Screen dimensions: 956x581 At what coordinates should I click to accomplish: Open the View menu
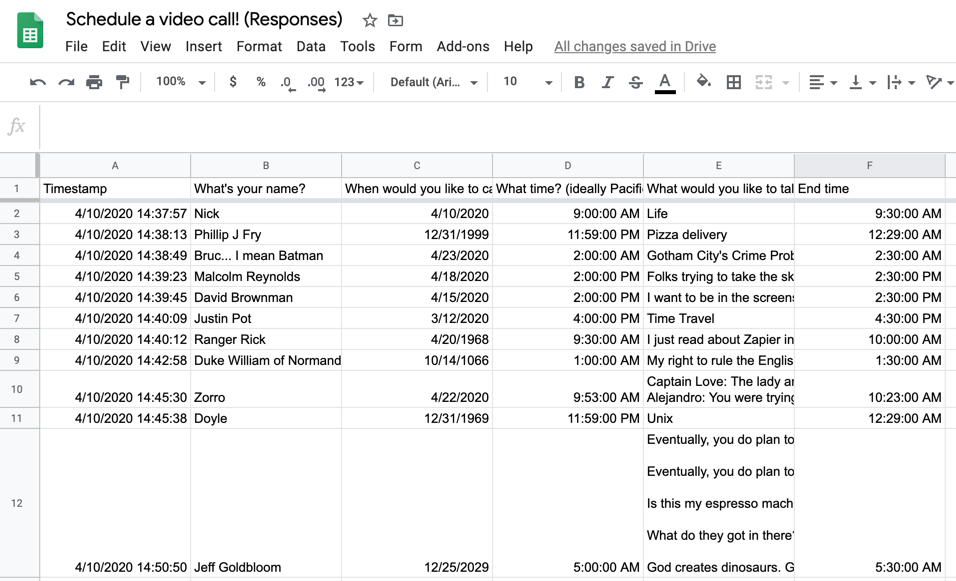[155, 46]
